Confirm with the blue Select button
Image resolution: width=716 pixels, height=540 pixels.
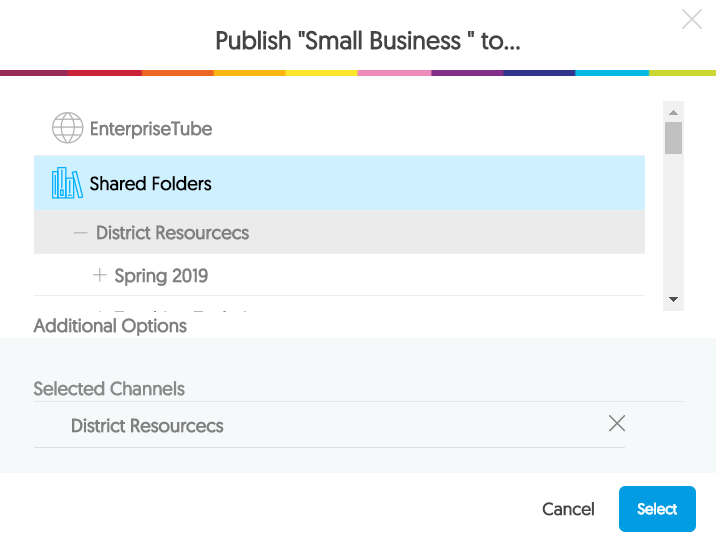click(657, 509)
